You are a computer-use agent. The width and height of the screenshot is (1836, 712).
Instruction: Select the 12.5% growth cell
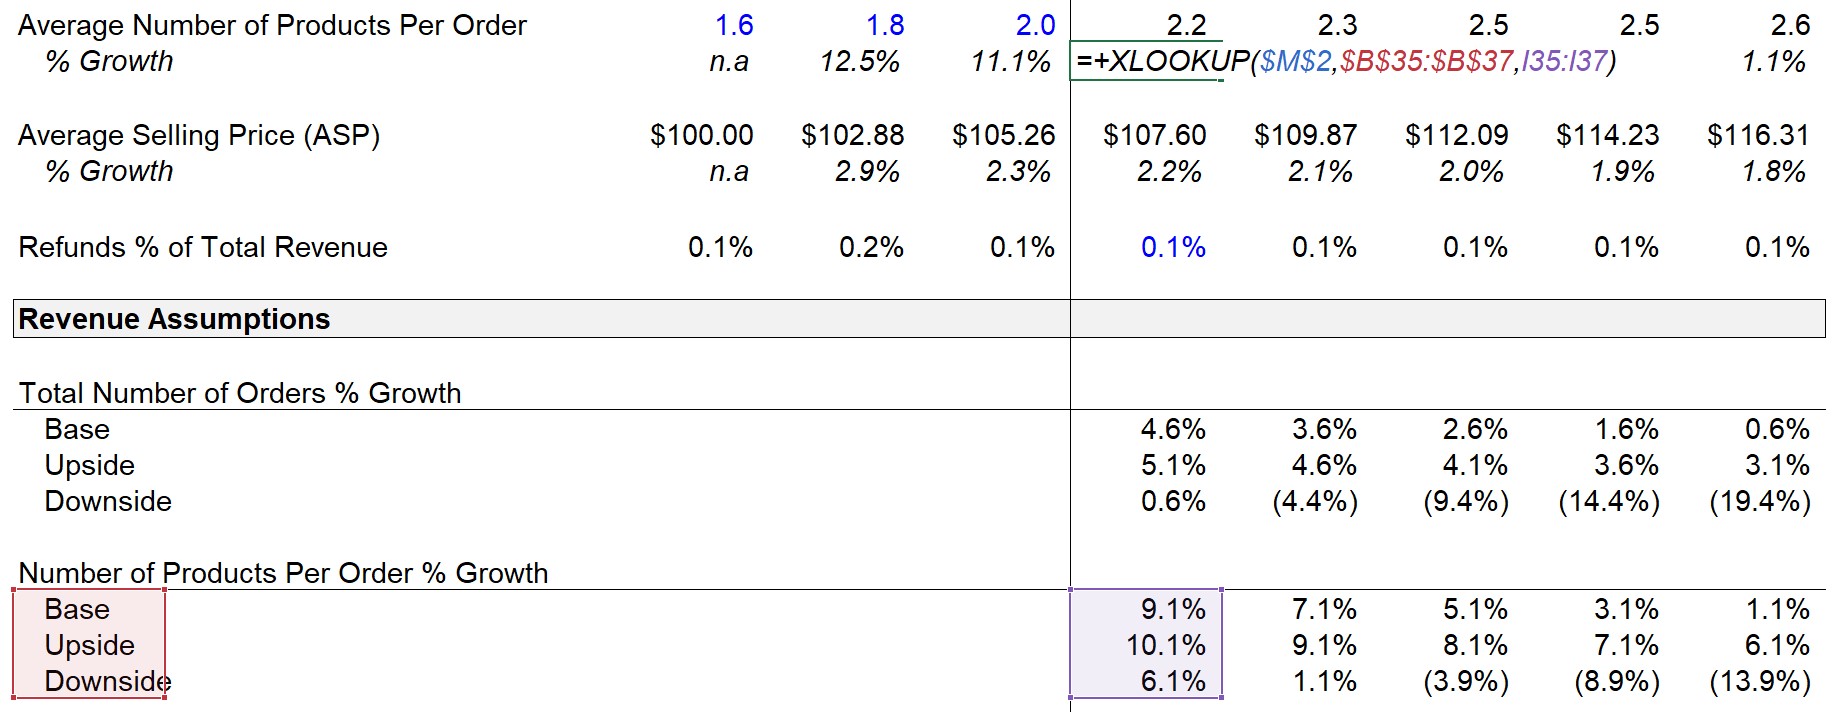click(859, 62)
